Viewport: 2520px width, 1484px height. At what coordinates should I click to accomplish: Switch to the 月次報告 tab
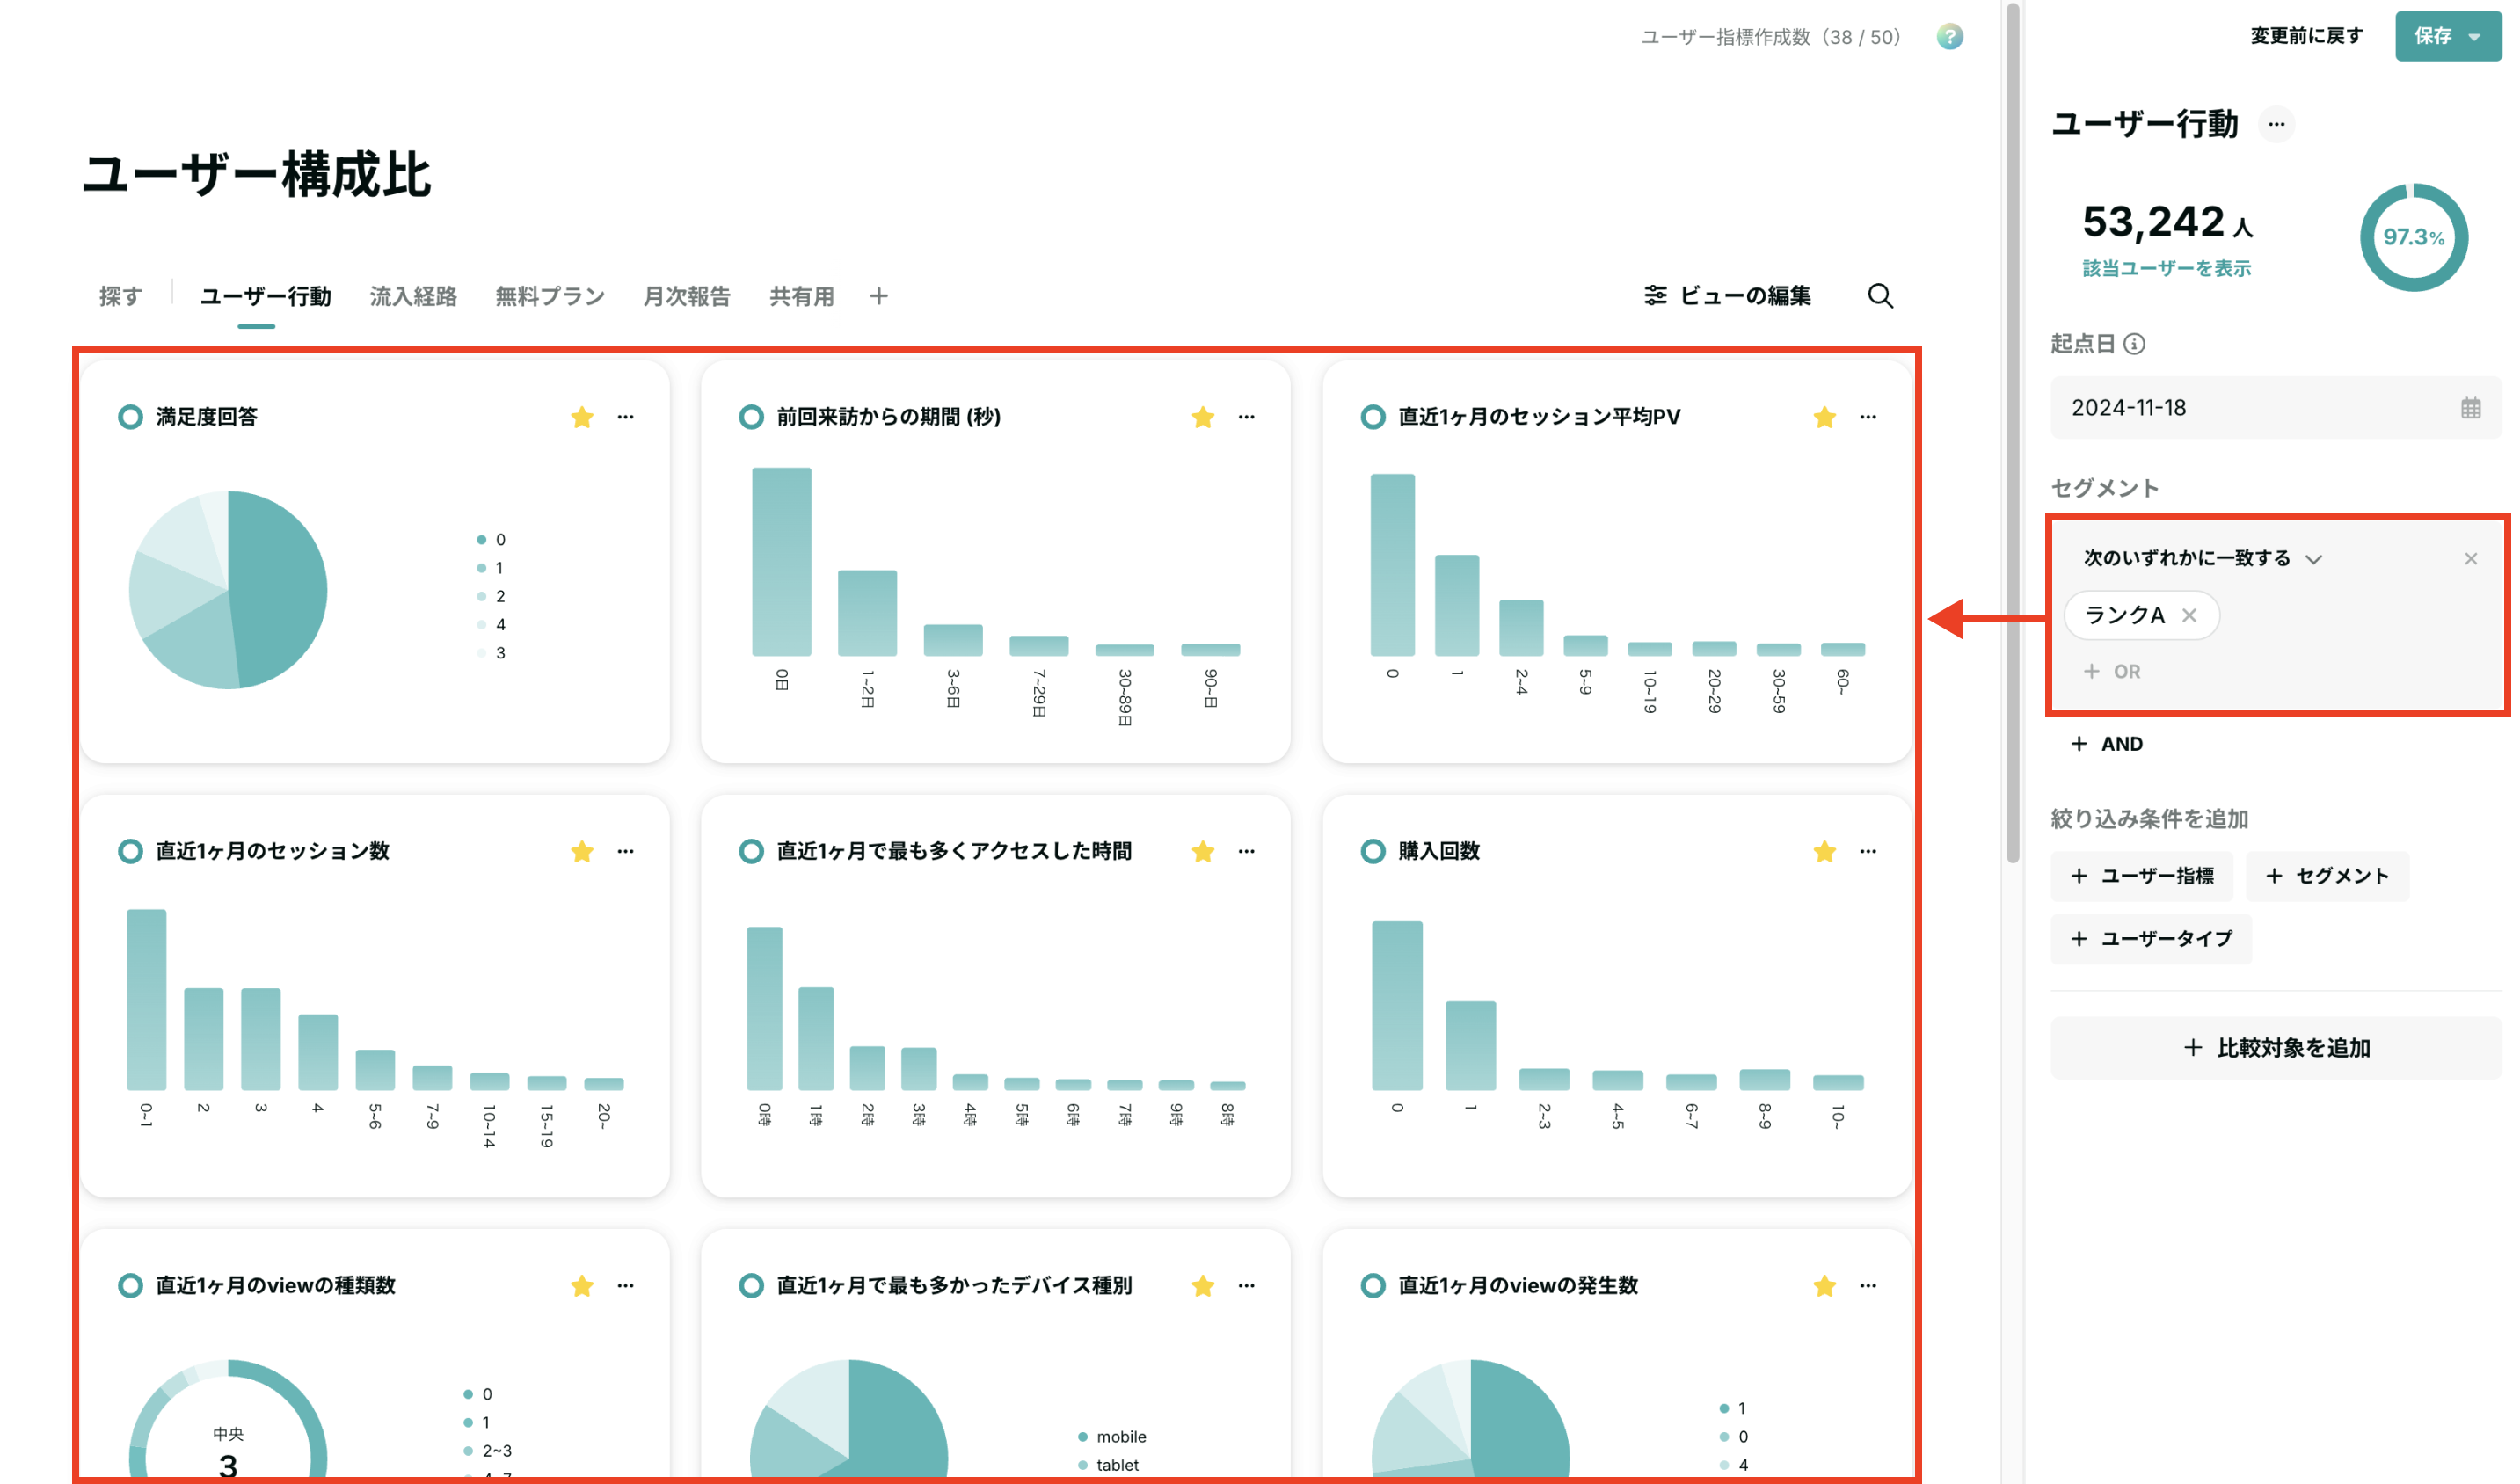pyautogui.click(x=686, y=296)
